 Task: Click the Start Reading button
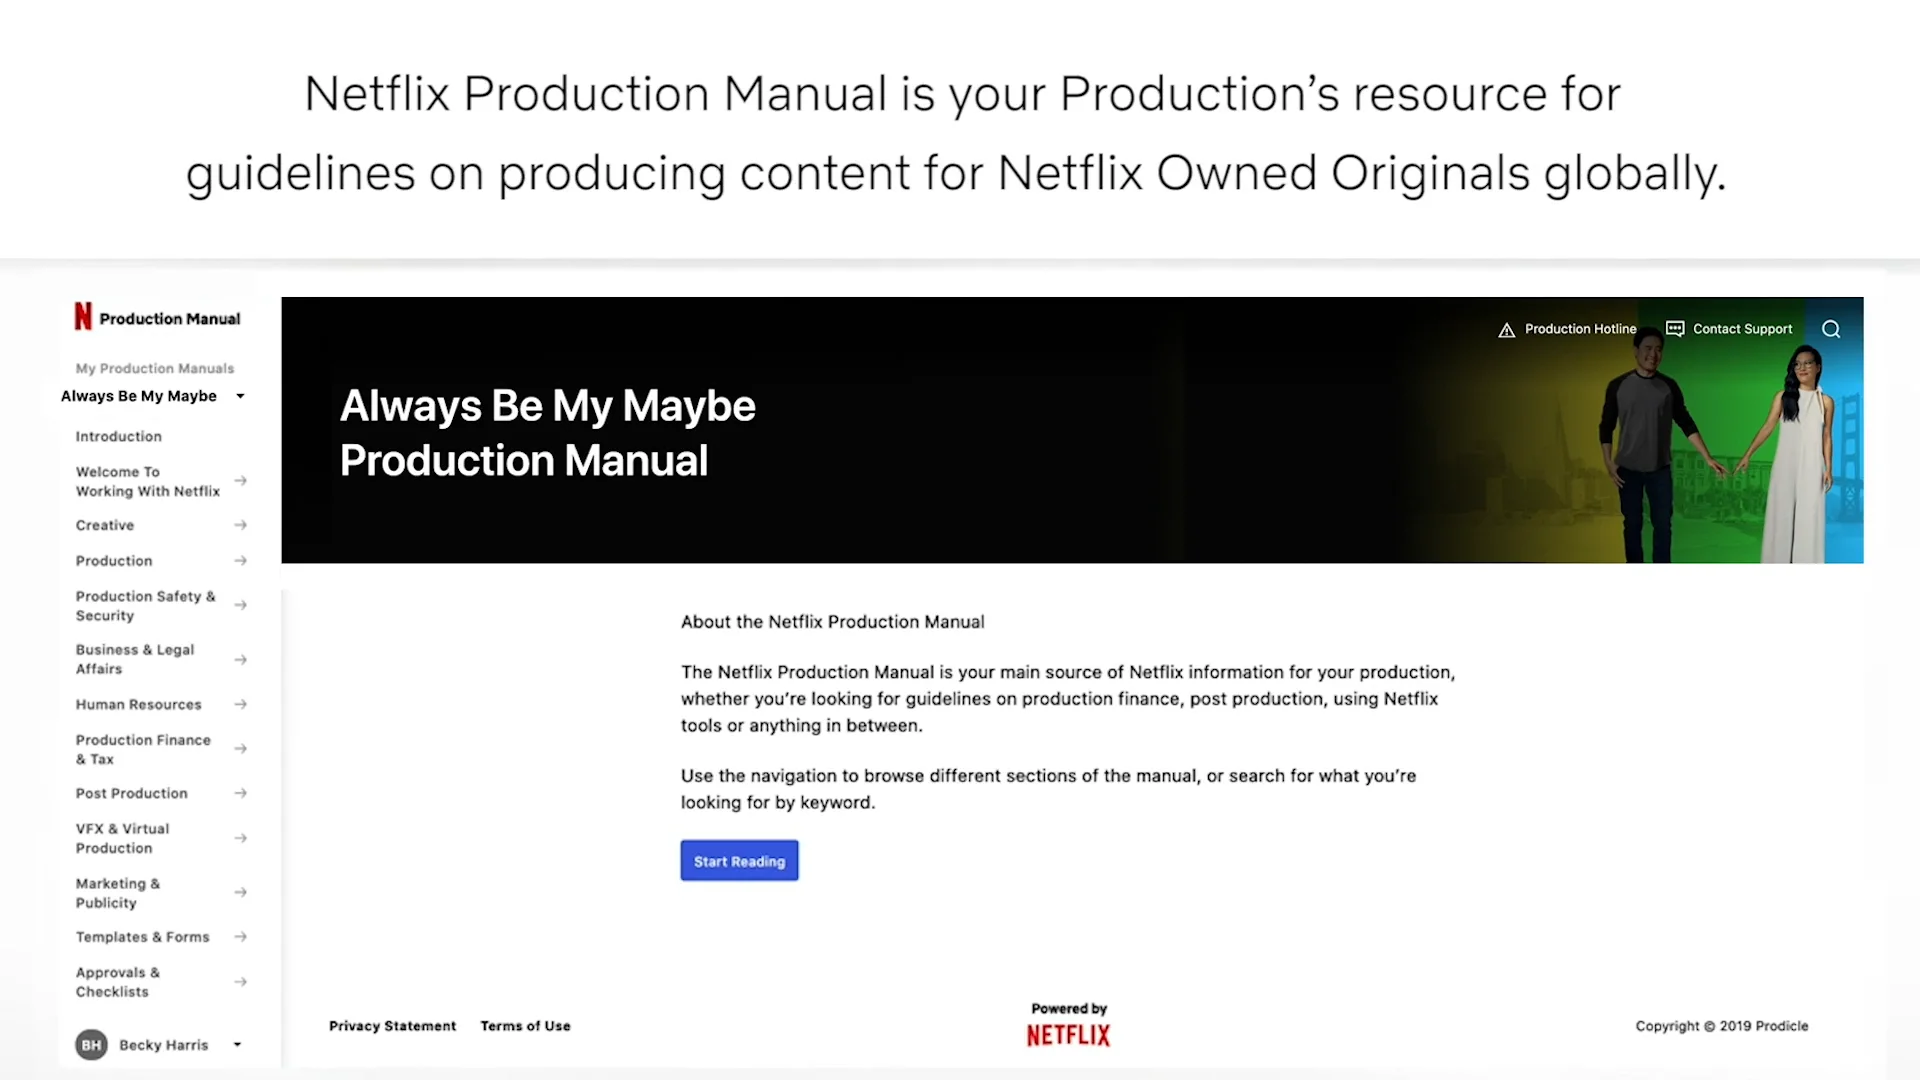pos(739,861)
